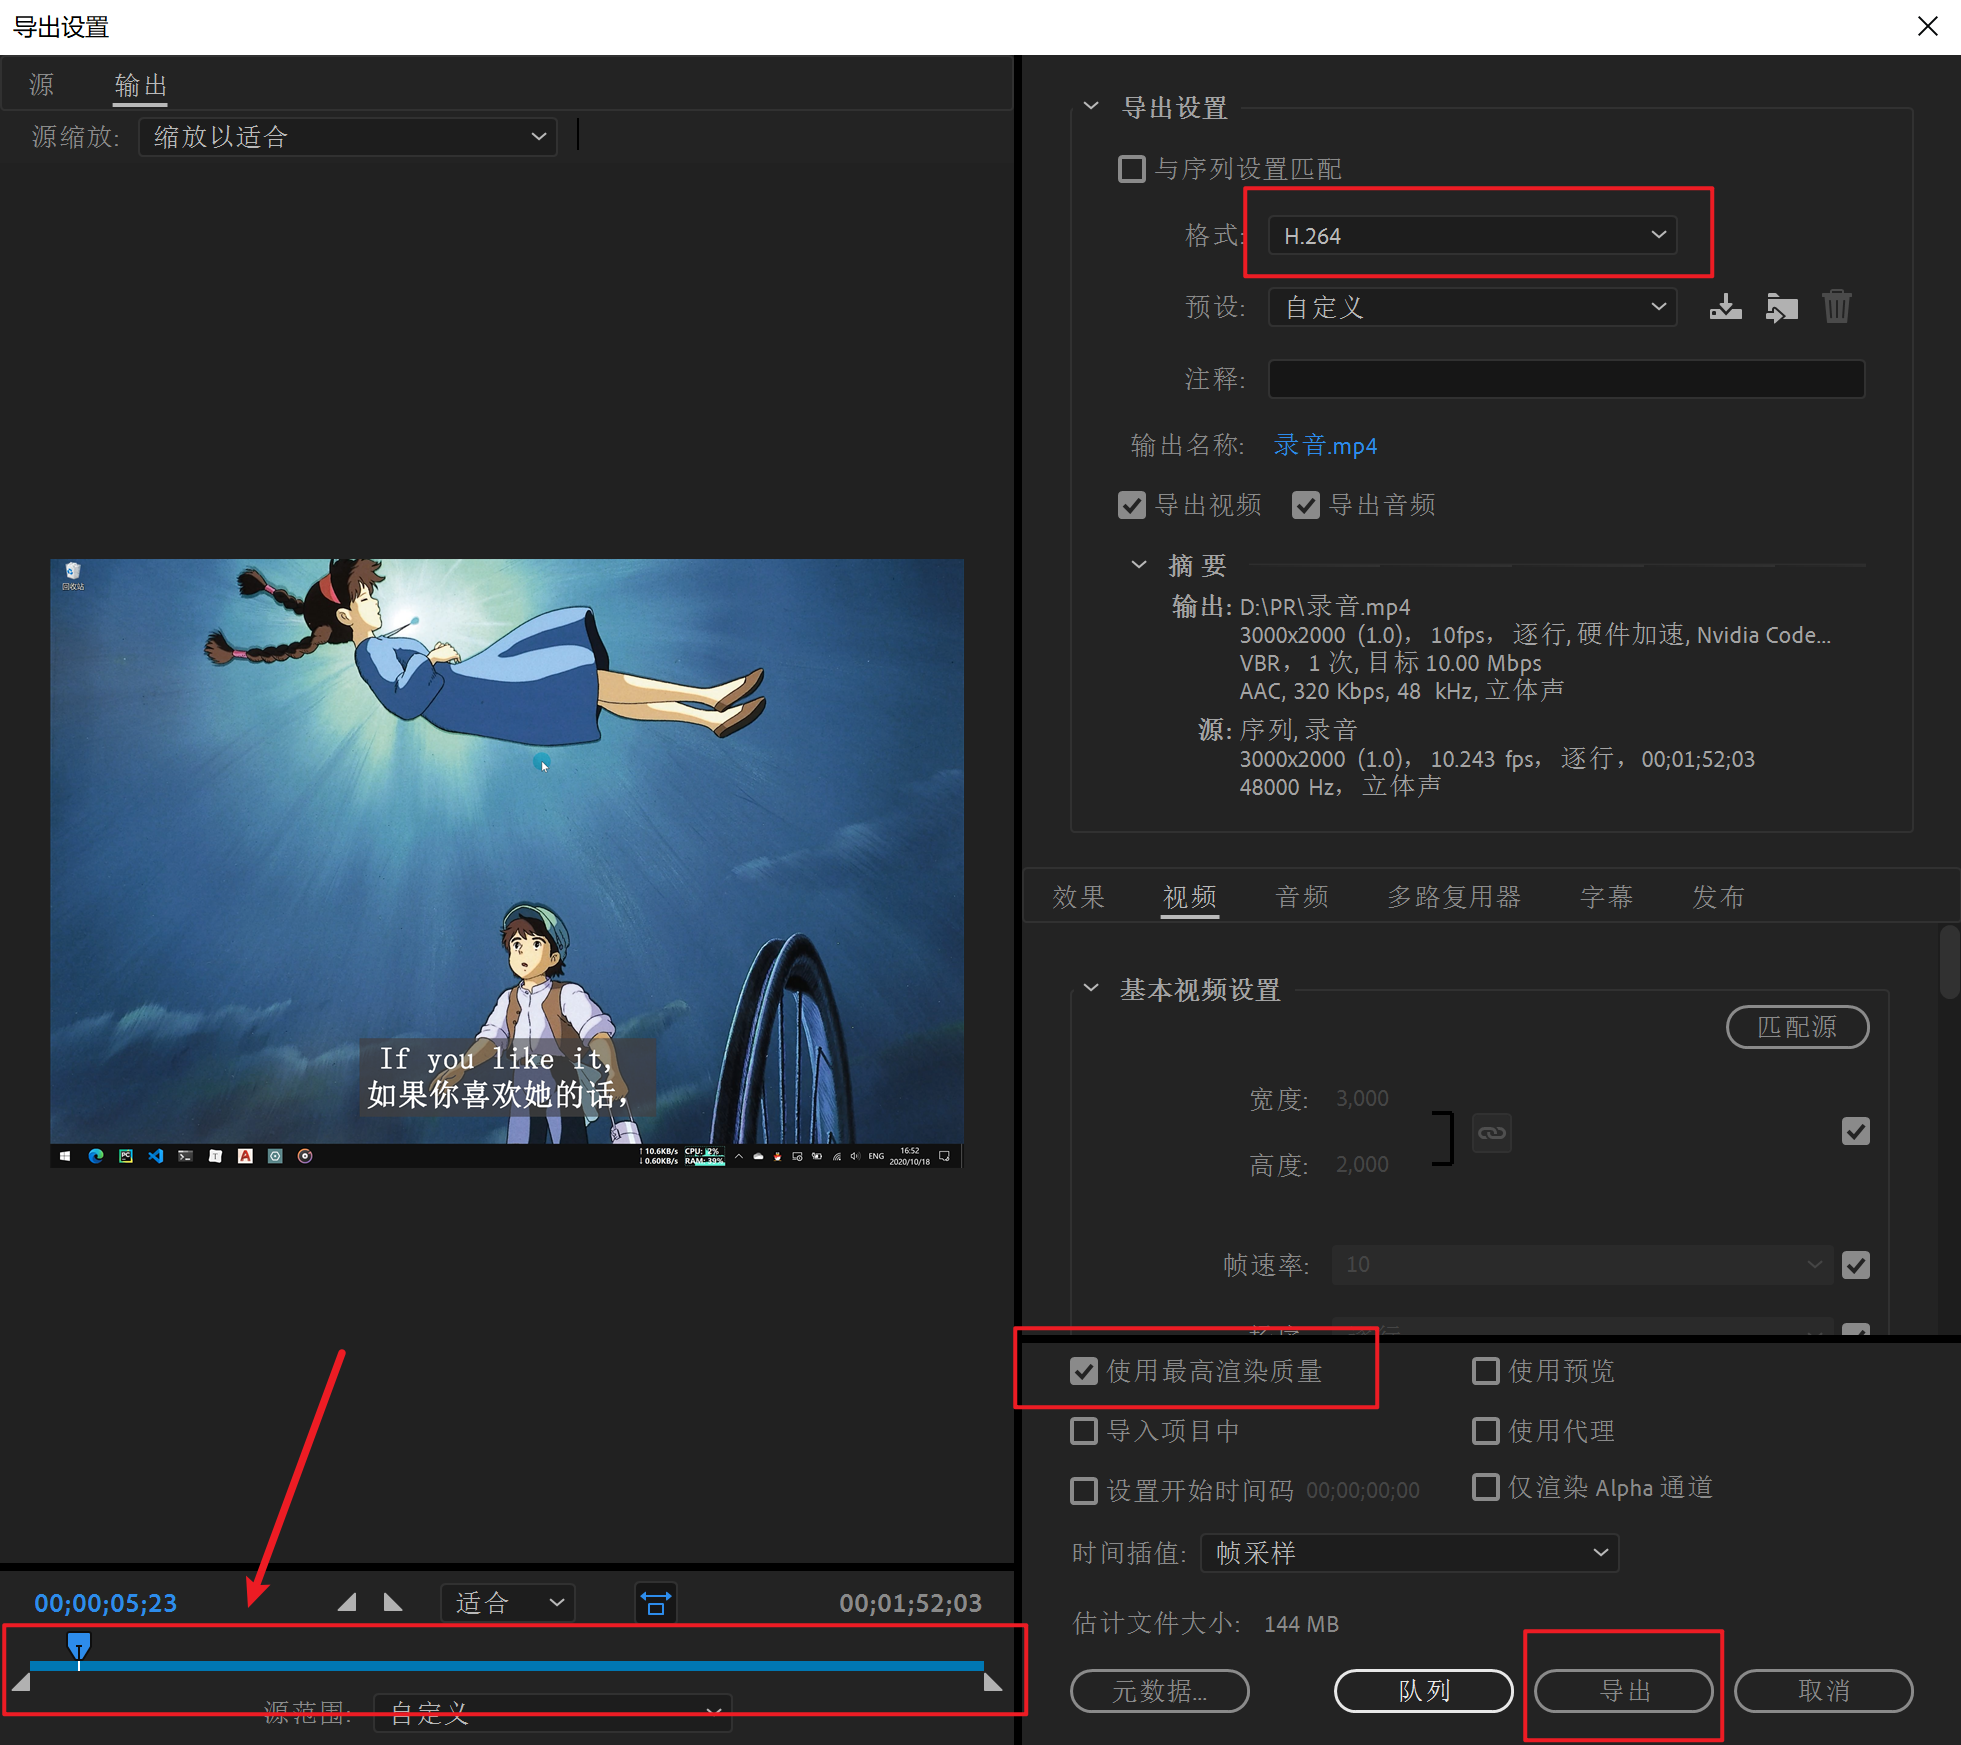The width and height of the screenshot is (1961, 1745).
Task: Open the effects (效果) tab
Action: (x=1078, y=897)
